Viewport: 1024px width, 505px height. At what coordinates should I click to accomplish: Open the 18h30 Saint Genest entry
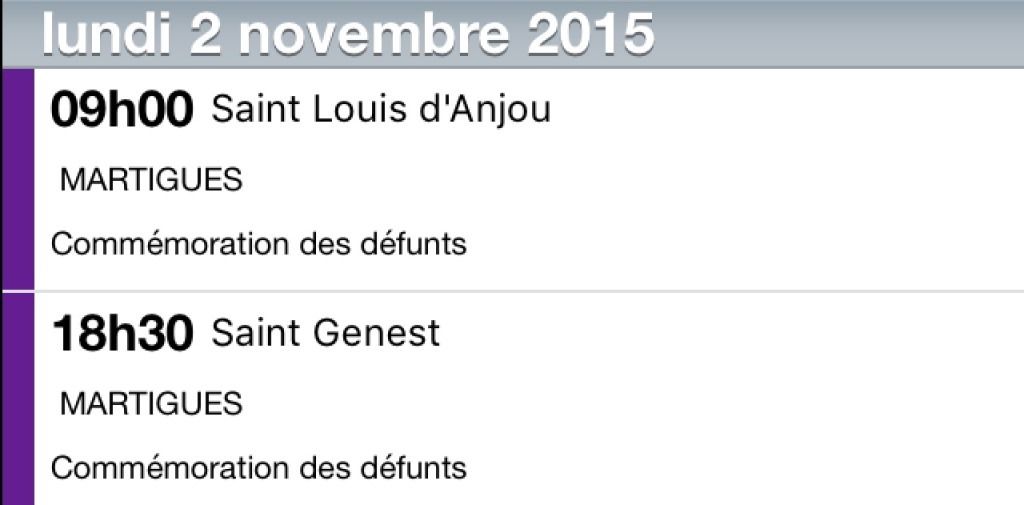pos(529,399)
